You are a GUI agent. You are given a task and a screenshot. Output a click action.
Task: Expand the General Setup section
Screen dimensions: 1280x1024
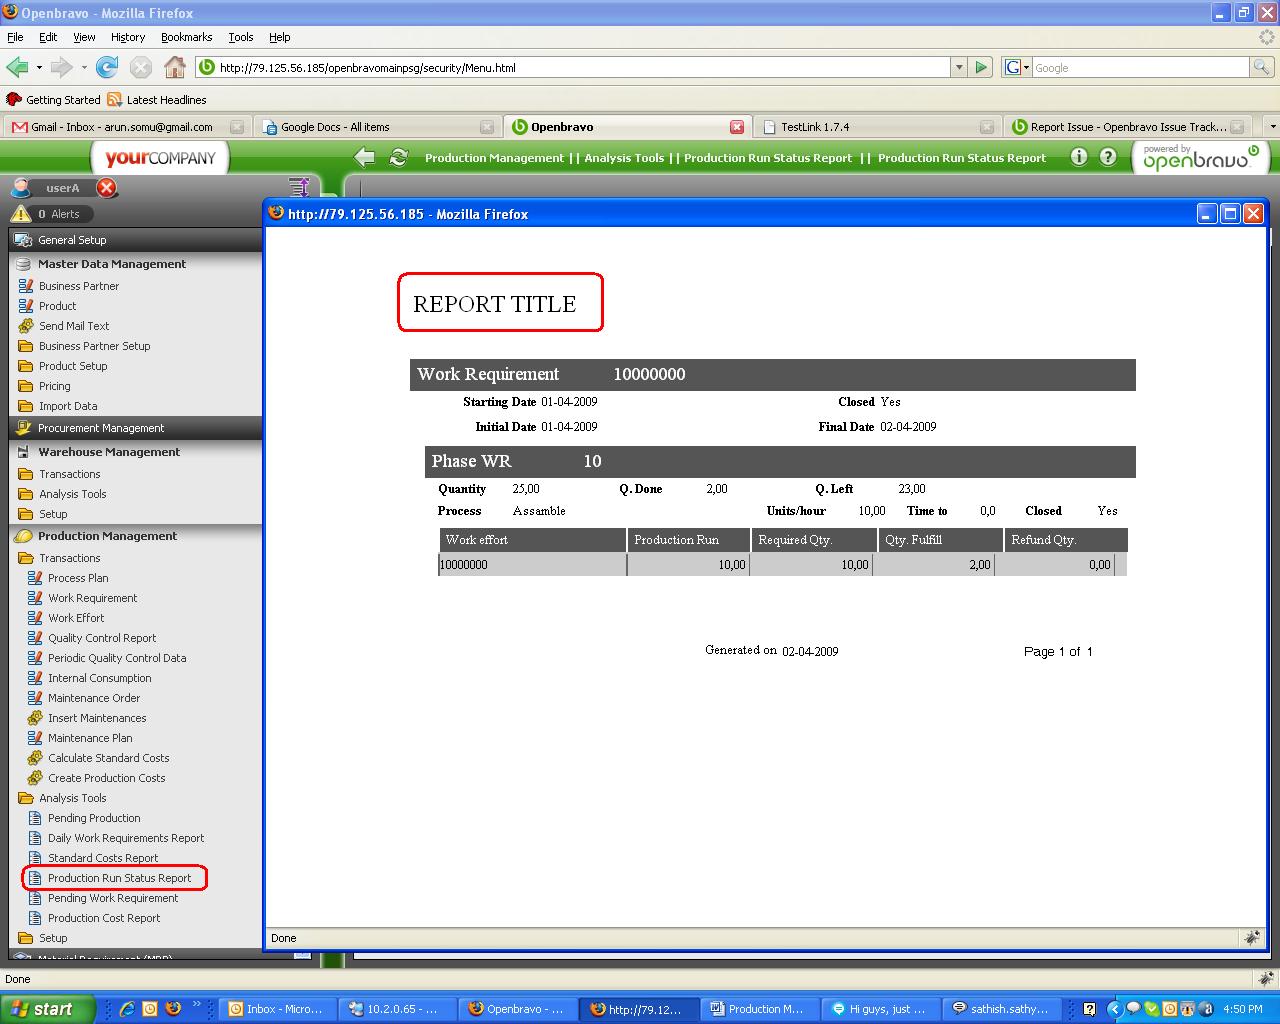click(x=72, y=240)
